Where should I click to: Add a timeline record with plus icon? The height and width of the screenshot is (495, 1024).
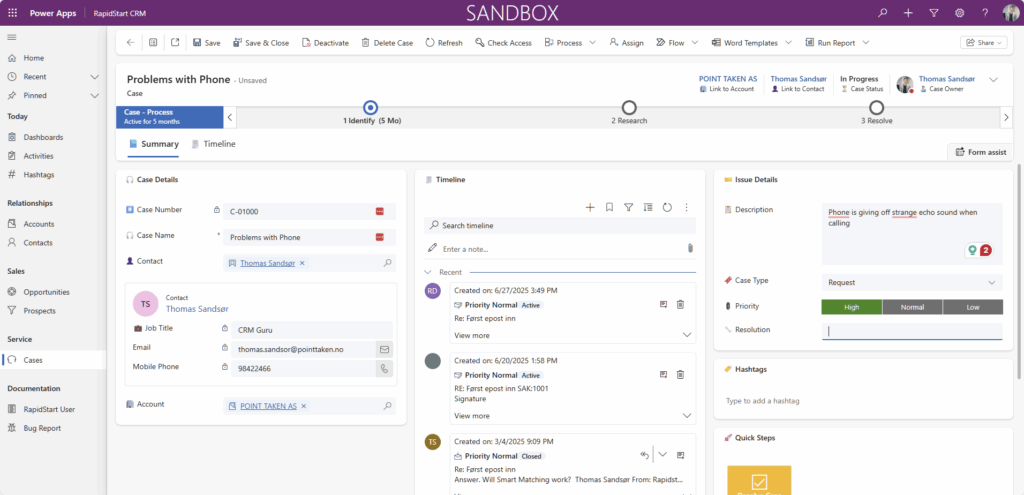click(590, 208)
